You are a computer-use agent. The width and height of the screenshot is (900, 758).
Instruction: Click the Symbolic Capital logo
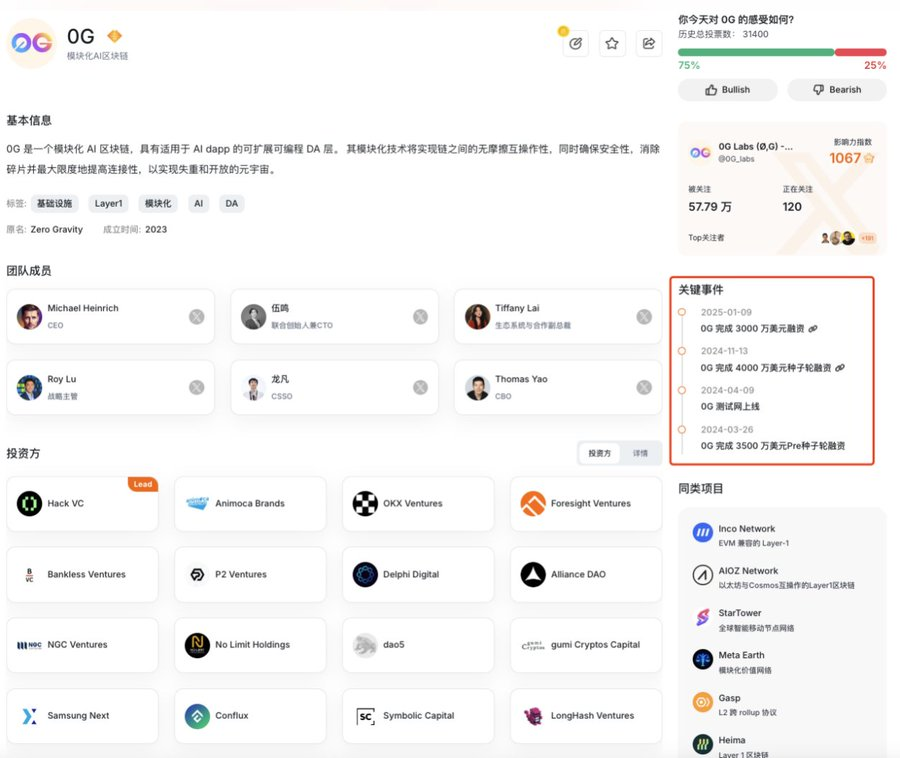pyautogui.click(x=365, y=716)
